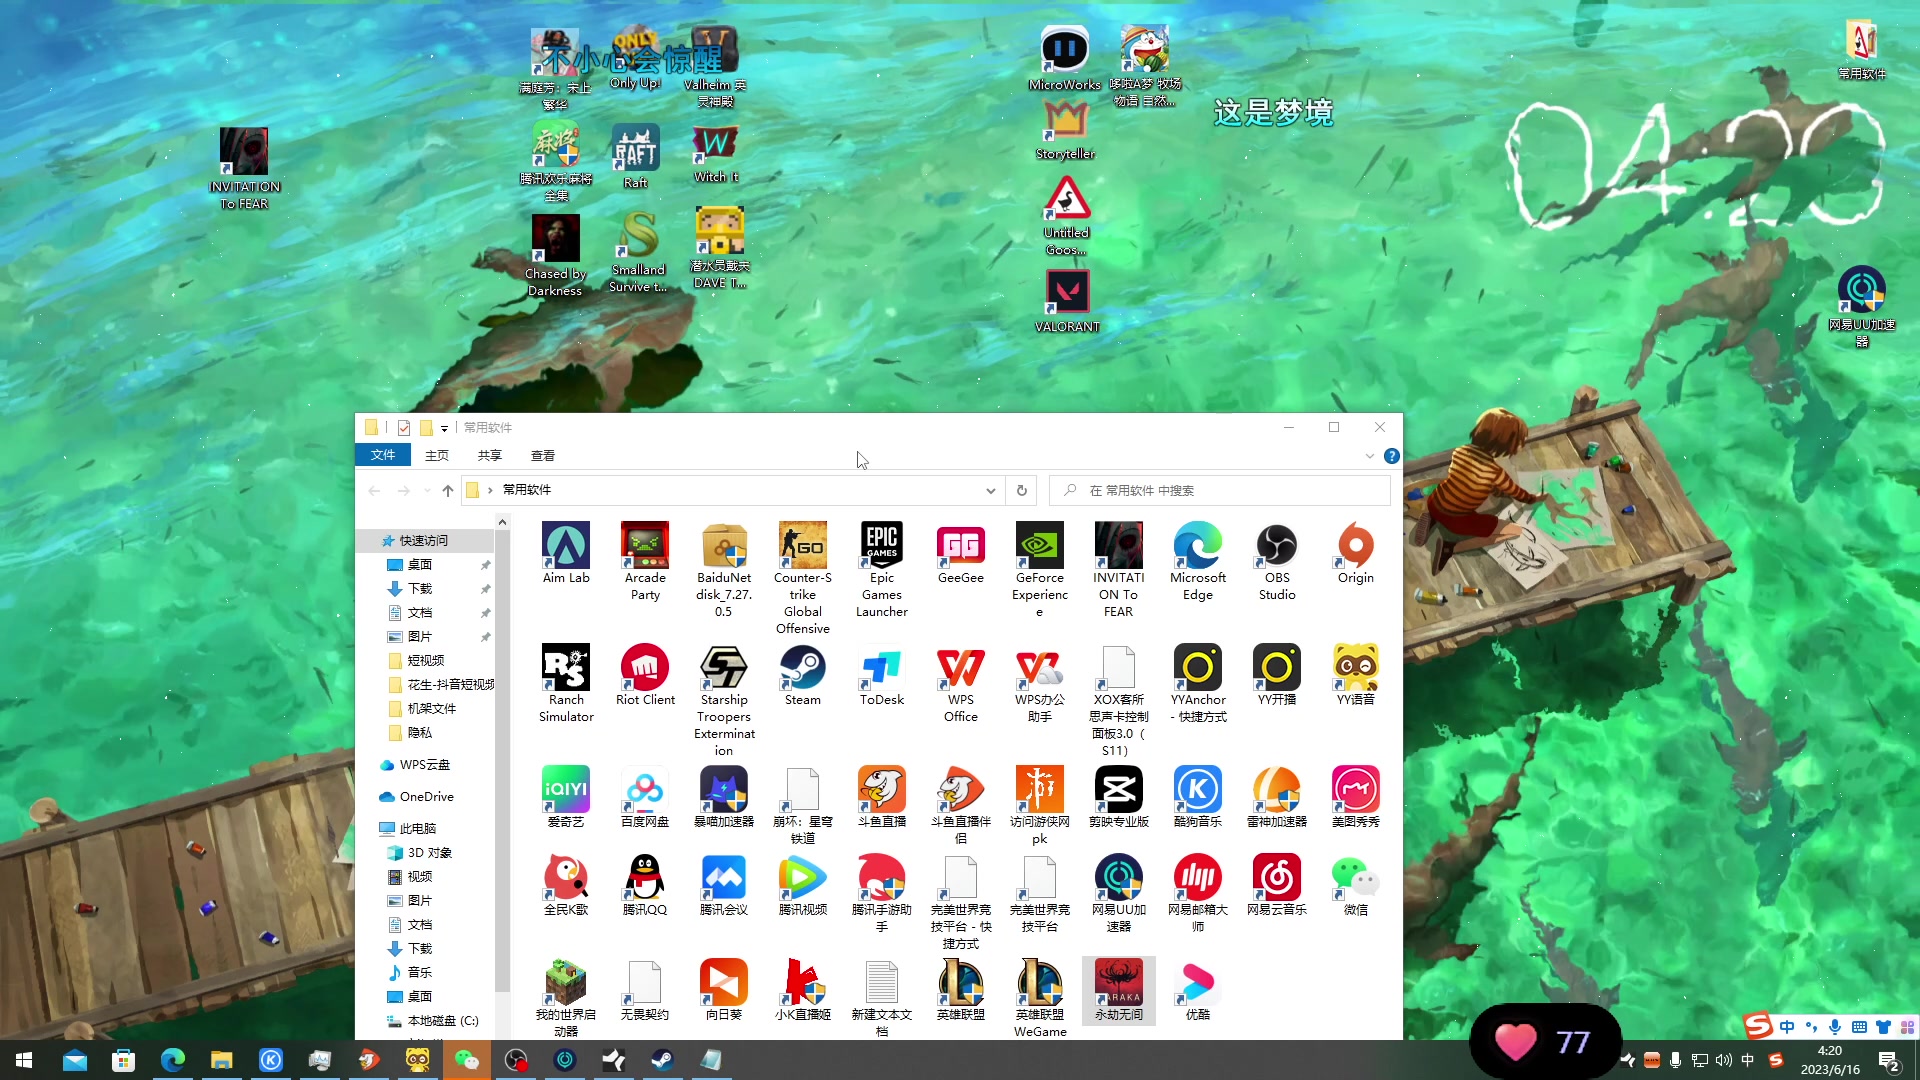
Task: Open VALORANT desktop shortcut
Action: coord(1067,301)
